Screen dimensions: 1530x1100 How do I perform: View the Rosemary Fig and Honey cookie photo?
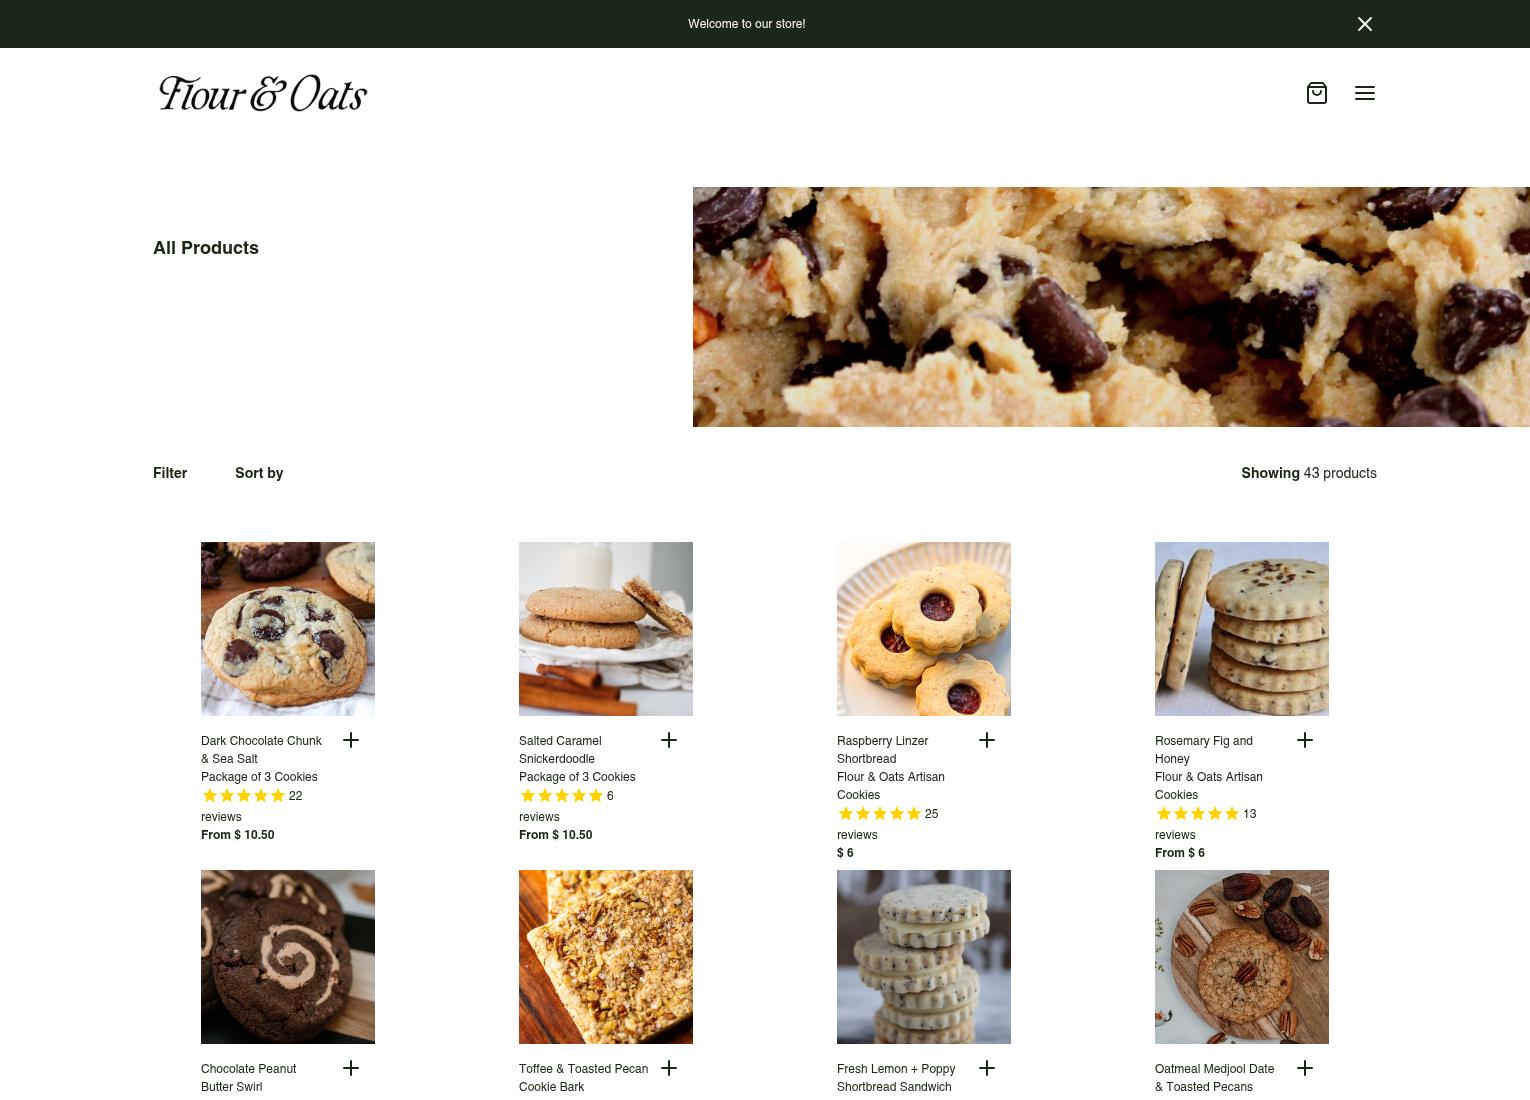pos(1242,629)
